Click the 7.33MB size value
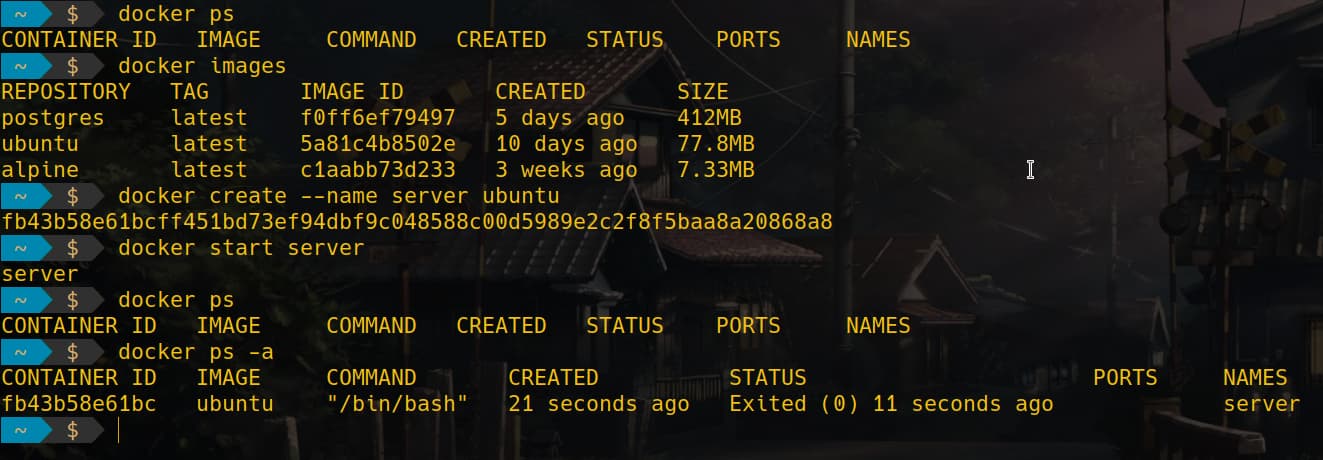 (x=716, y=170)
